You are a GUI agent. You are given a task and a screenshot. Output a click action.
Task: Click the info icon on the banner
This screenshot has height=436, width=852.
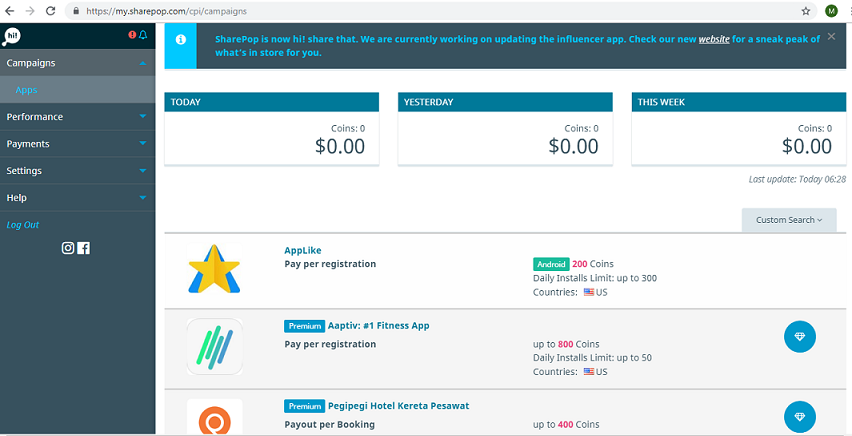[x=180, y=40]
